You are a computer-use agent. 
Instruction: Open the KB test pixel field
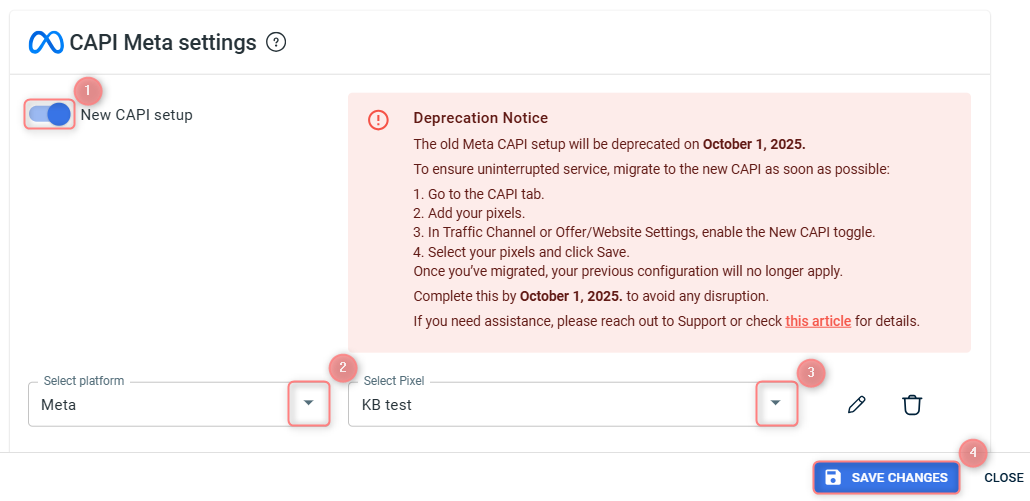click(573, 404)
